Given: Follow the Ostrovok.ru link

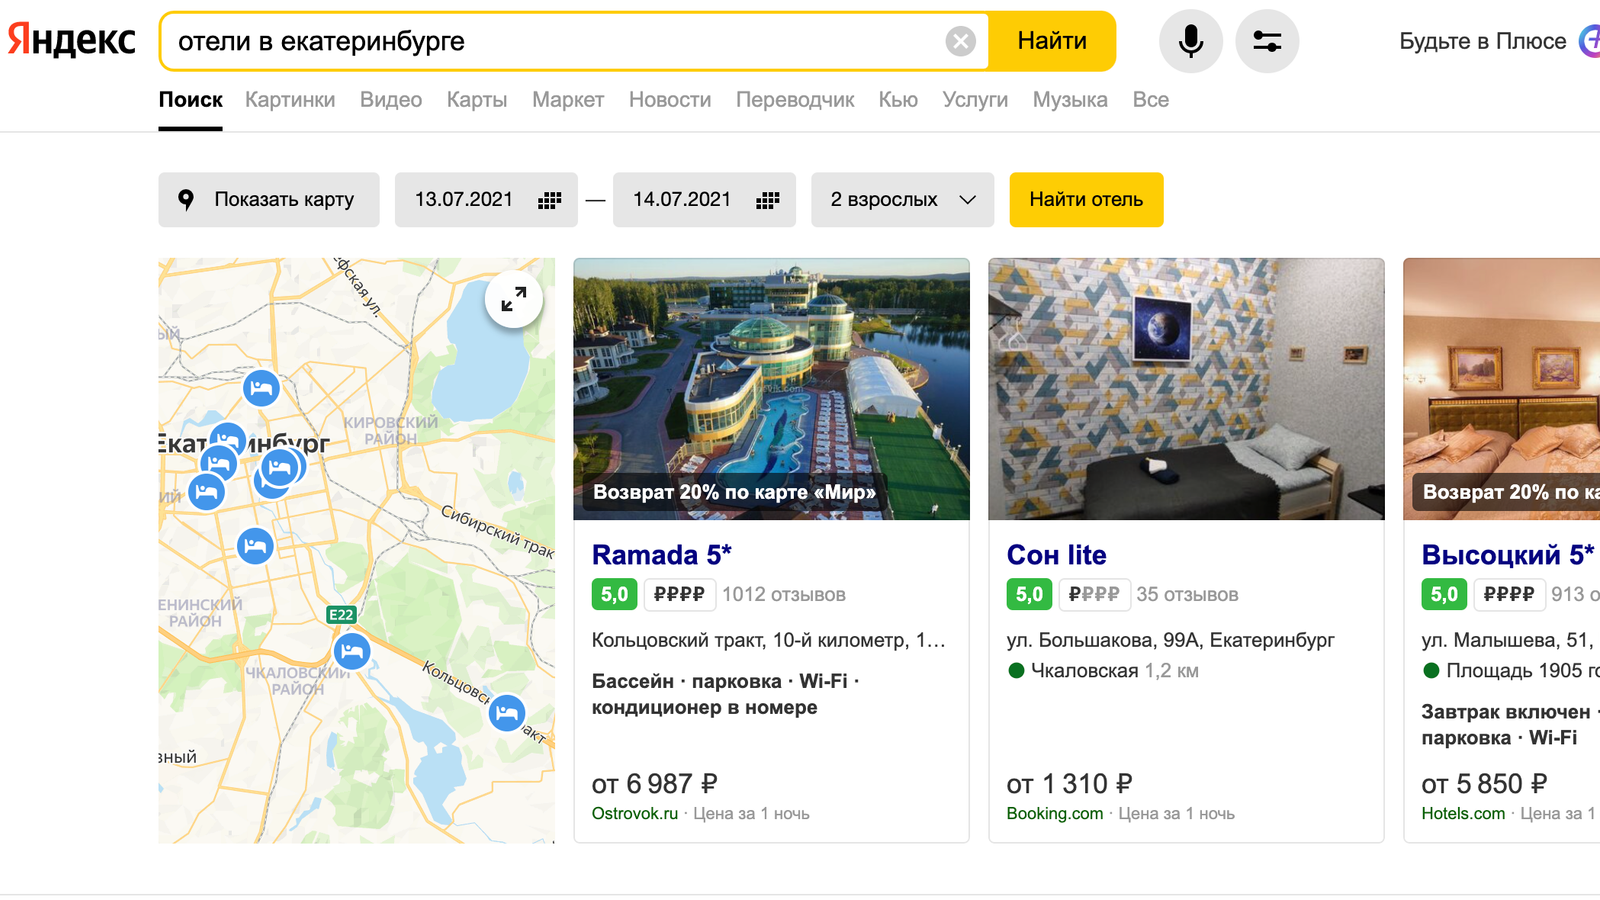Looking at the screenshot, I should point(635,814).
